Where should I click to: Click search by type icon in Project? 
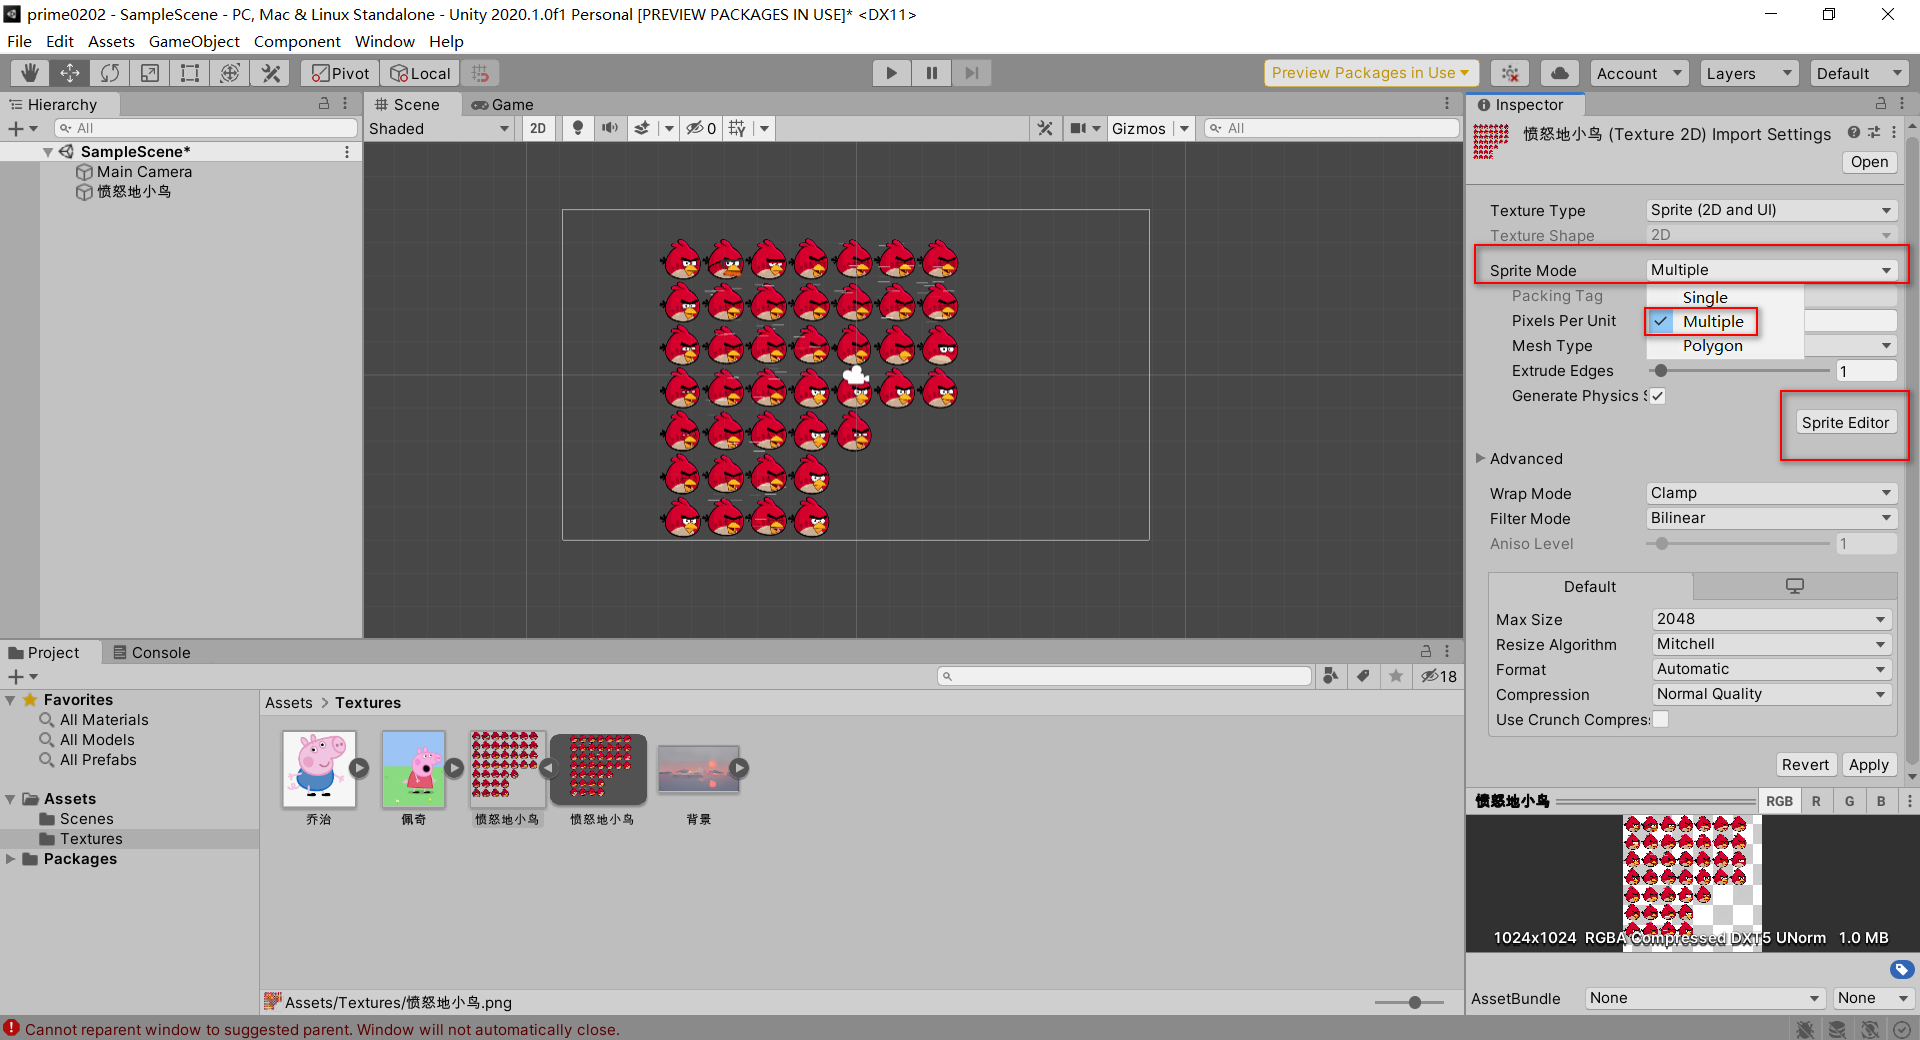(1330, 676)
